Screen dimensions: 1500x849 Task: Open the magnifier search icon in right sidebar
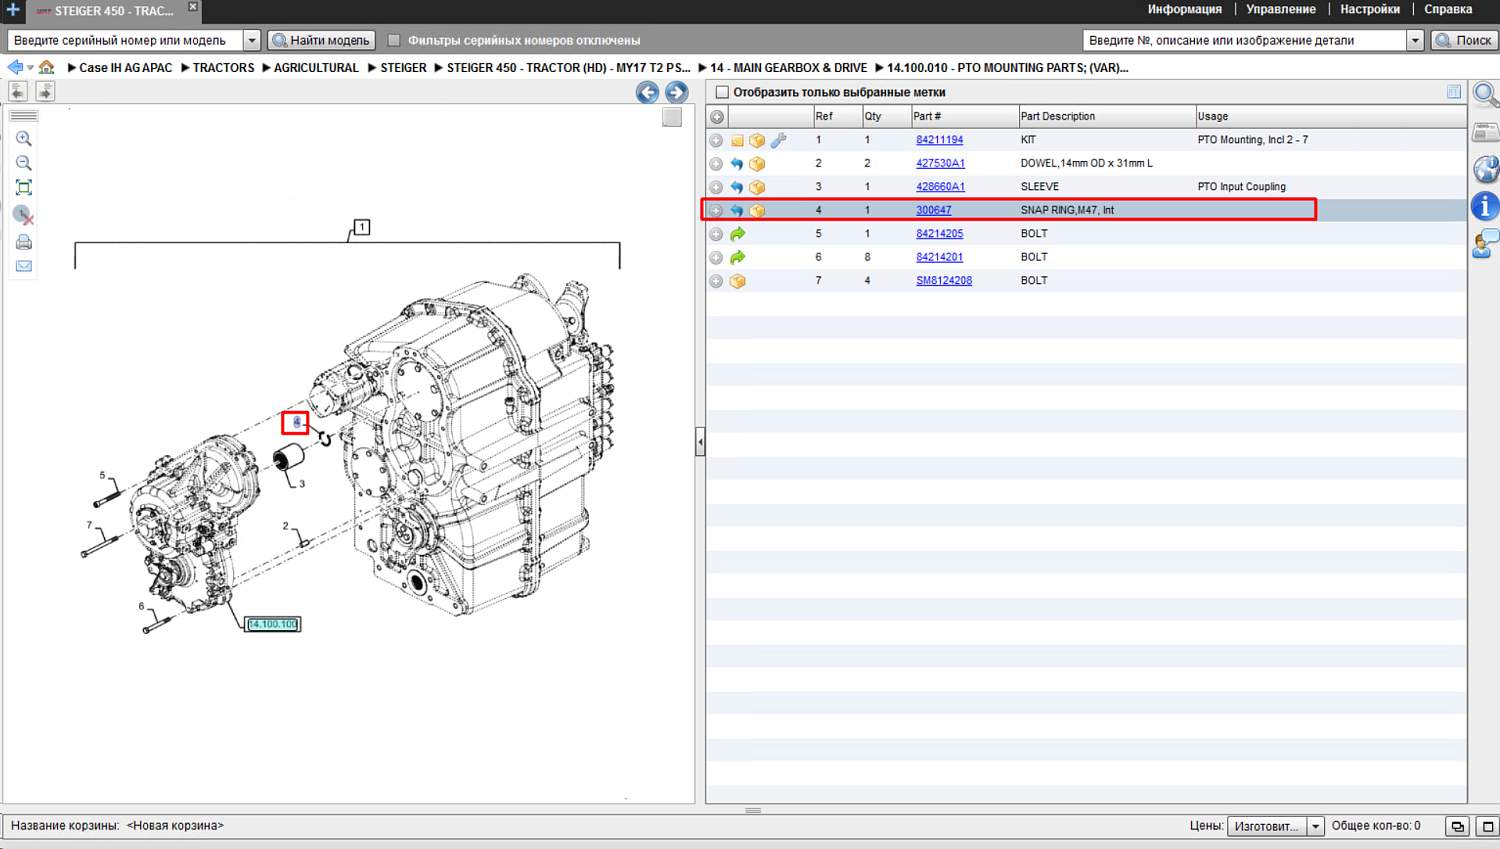1485,95
